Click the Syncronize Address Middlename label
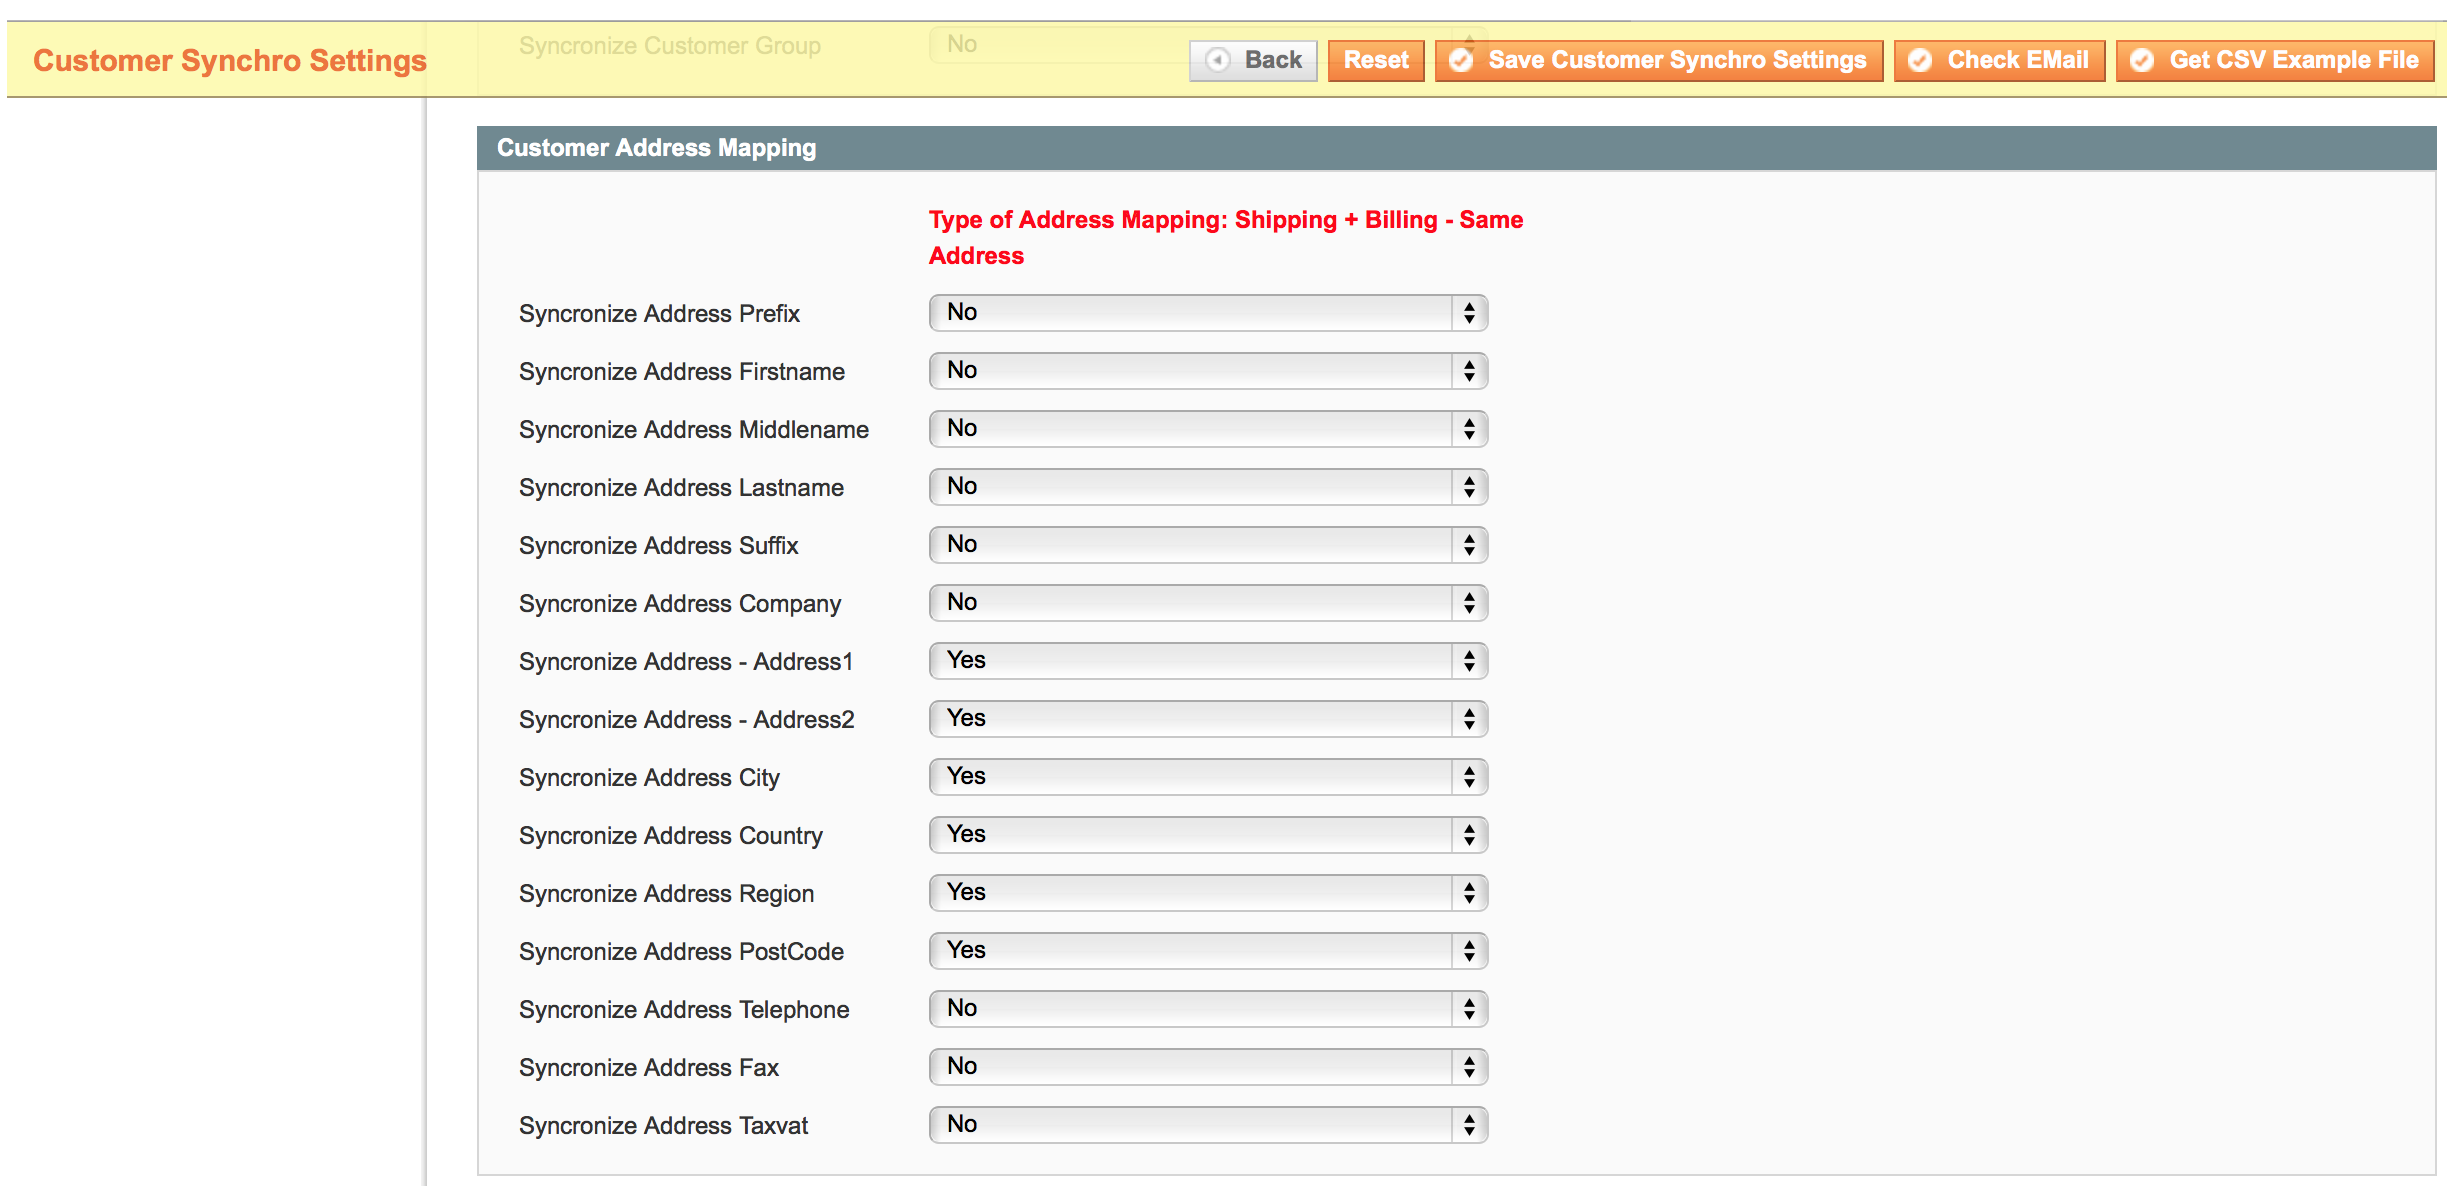Image resolution: width=2452 pixels, height=1204 pixels. [694, 430]
